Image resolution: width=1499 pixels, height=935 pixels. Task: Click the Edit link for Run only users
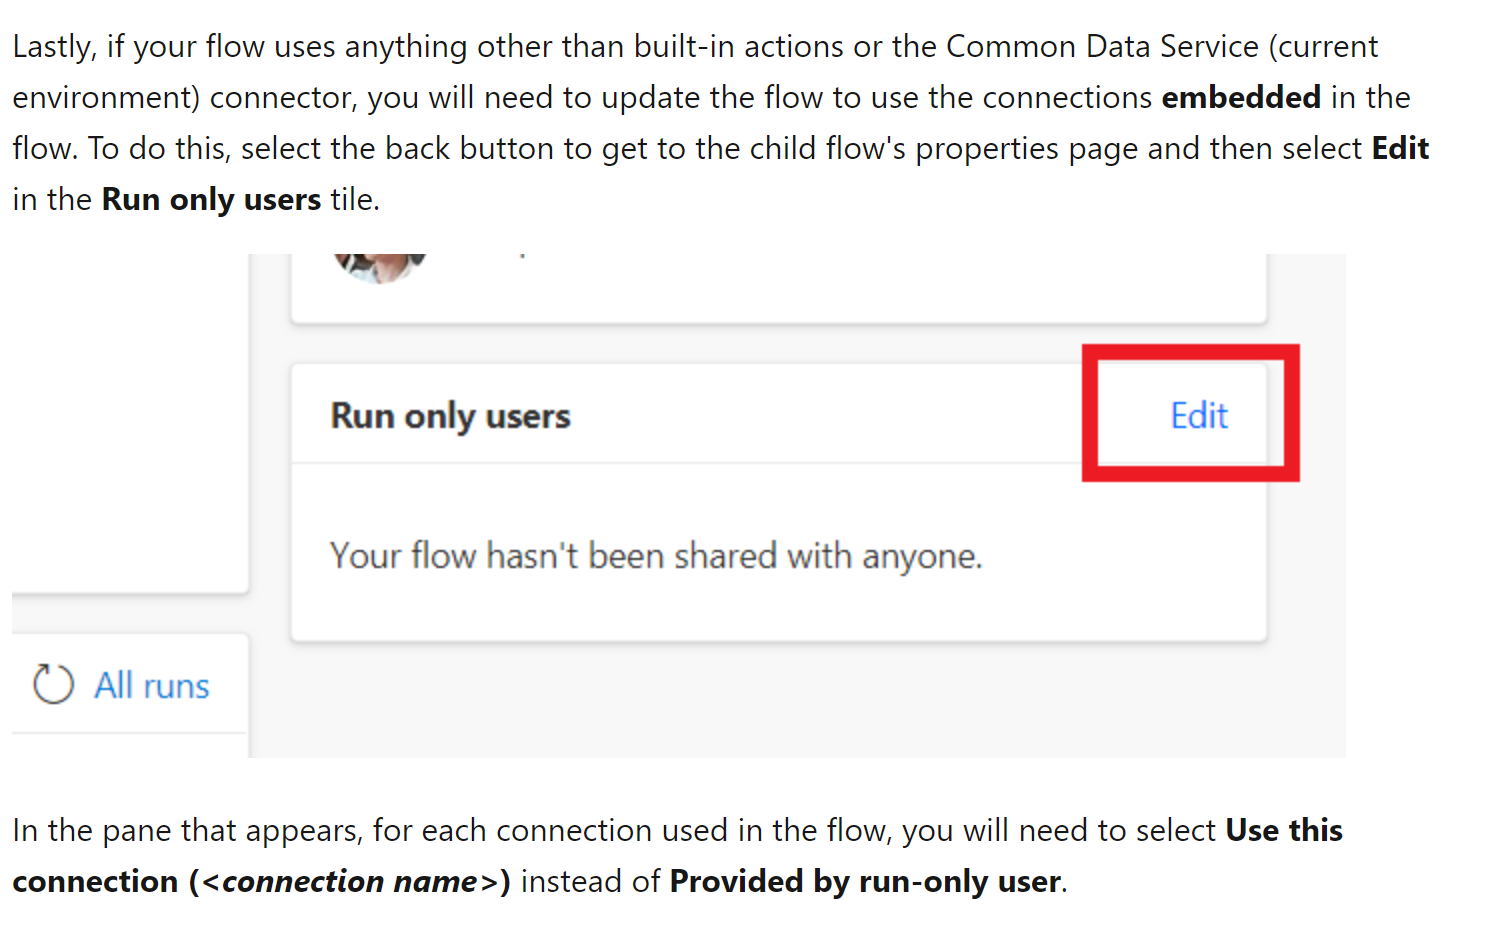click(x=1198, y=415)
